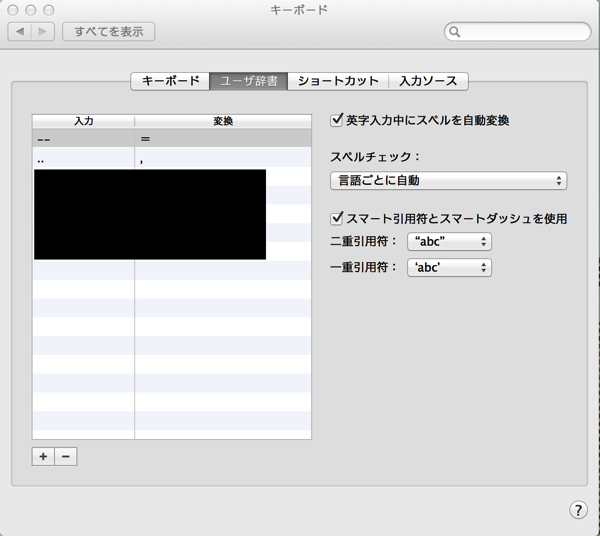
Task: Click the ',' conversion cell
Action: pyautogui.click(x=223, y=158)
